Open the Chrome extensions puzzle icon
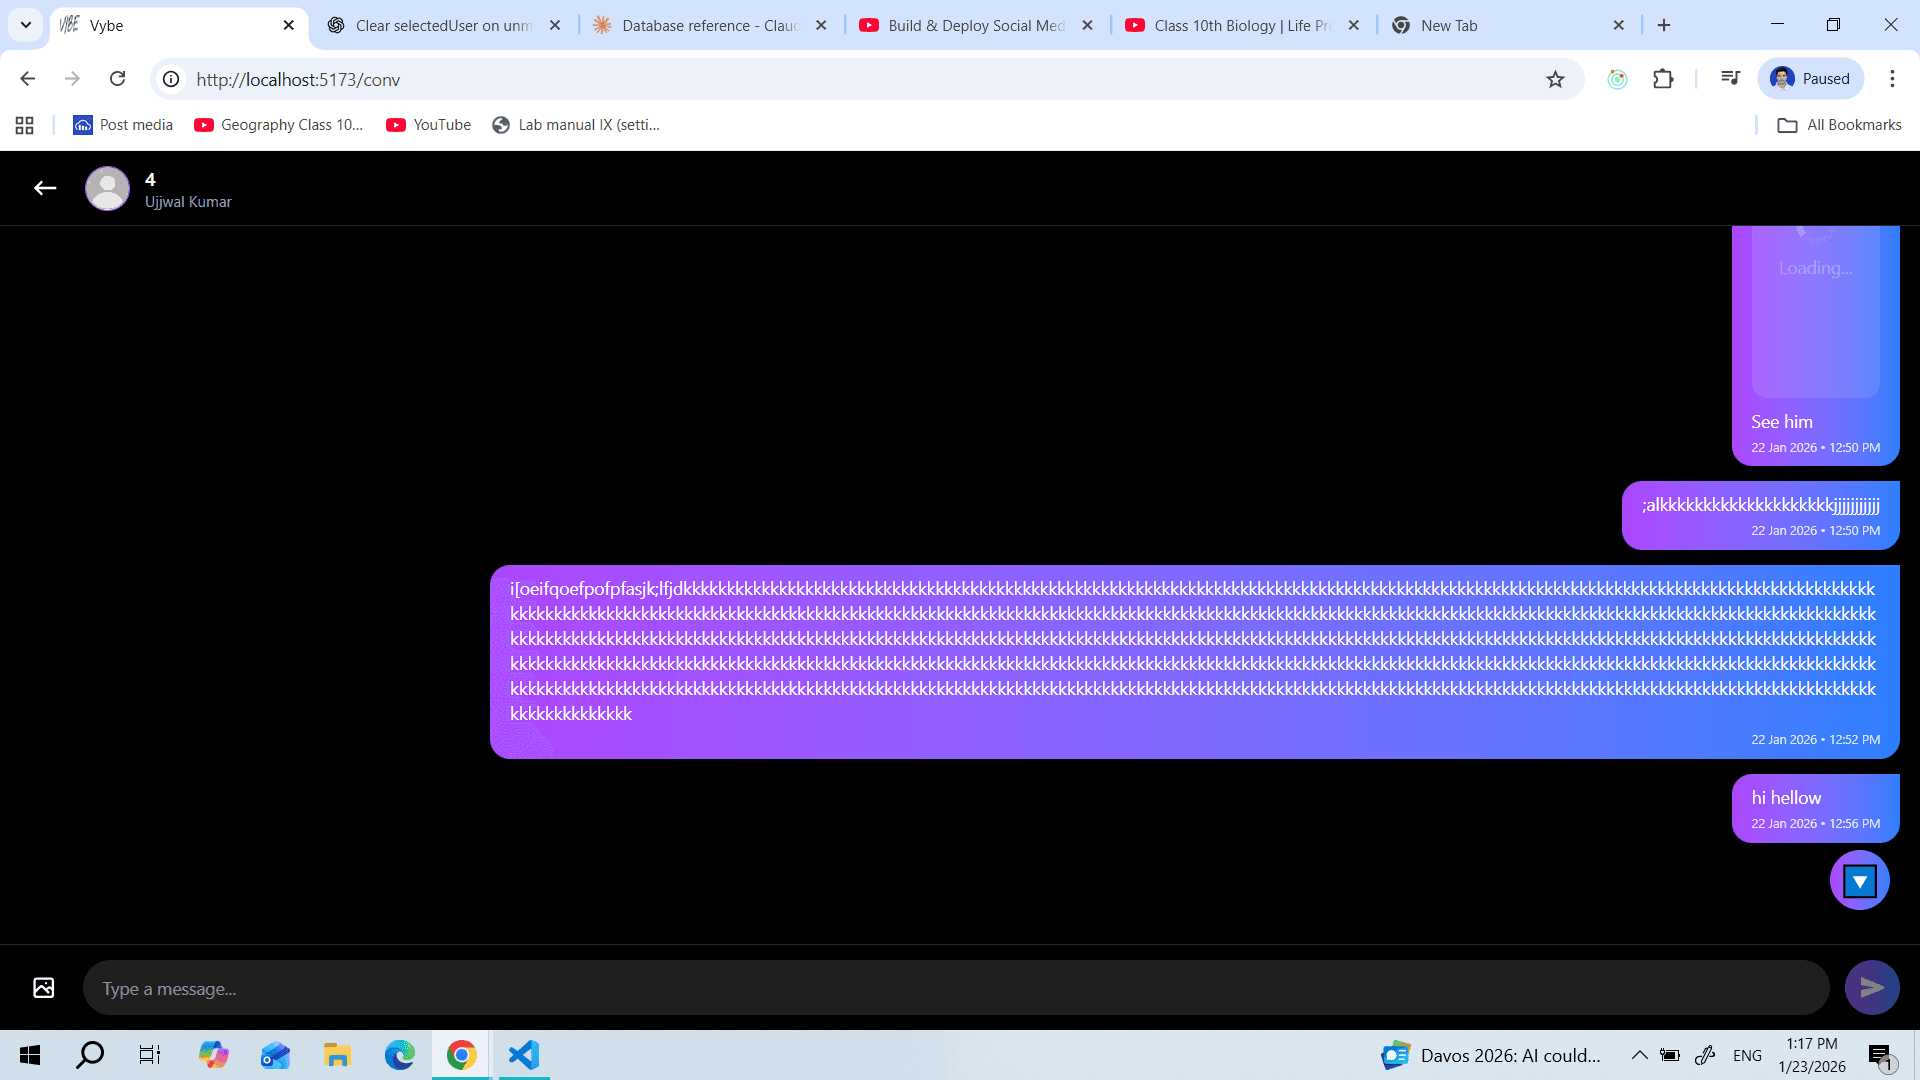Screen dimensions: 1920x1080 pyautogui.click(x=1663, y=78)
